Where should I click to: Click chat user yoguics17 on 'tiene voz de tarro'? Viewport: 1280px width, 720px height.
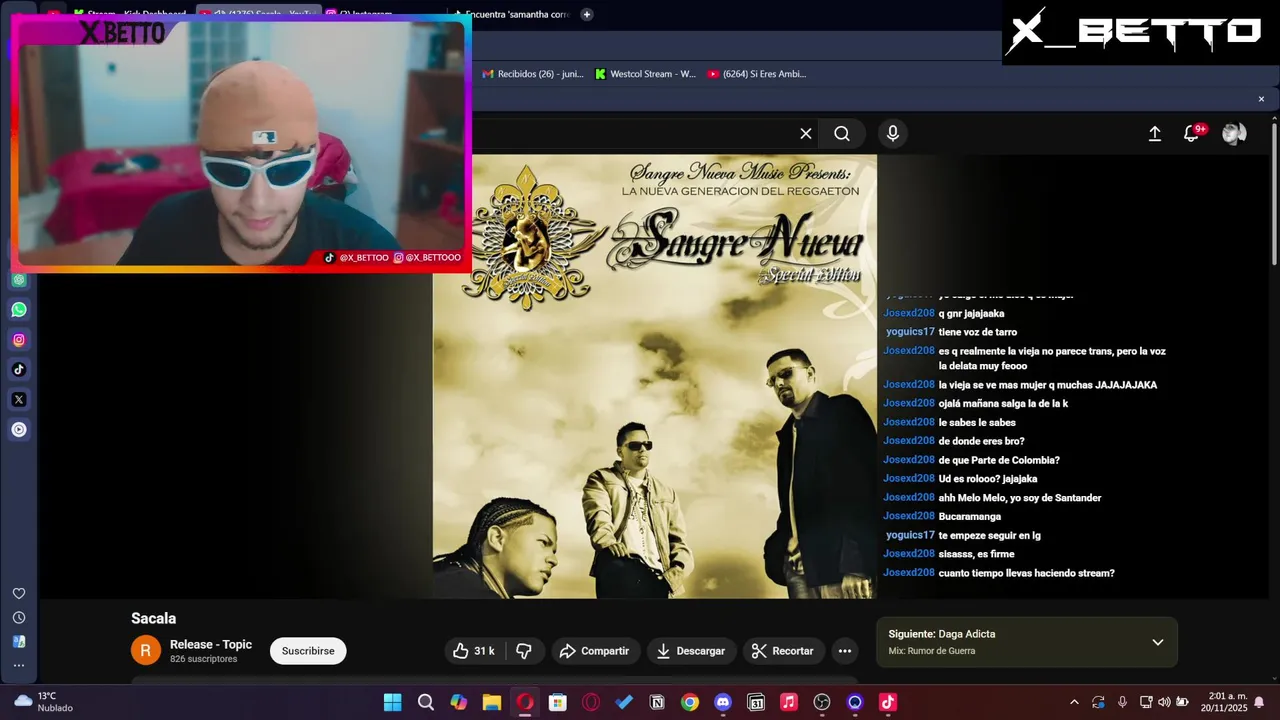click(910, 332)
